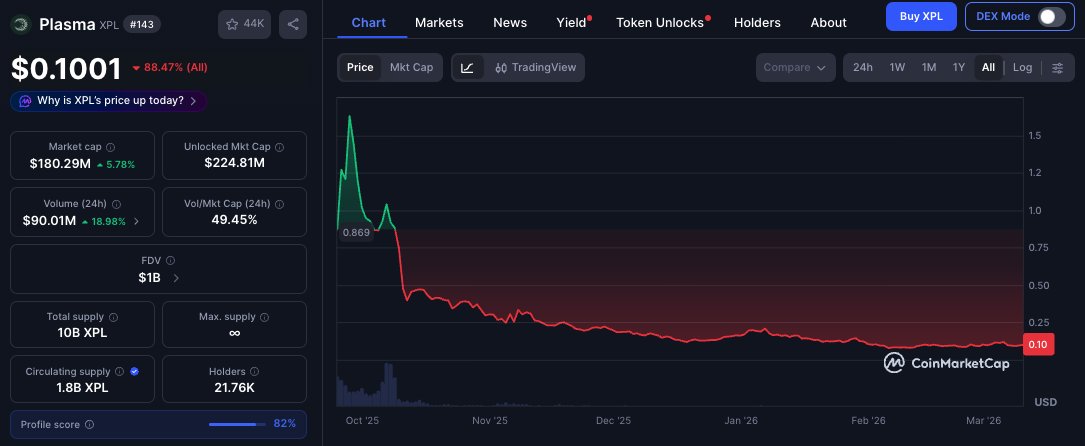Image resolution: width=1085 pixels, height=446 pixels.
Task: Open chart settings sliders icon
Action: point(1057,68)
